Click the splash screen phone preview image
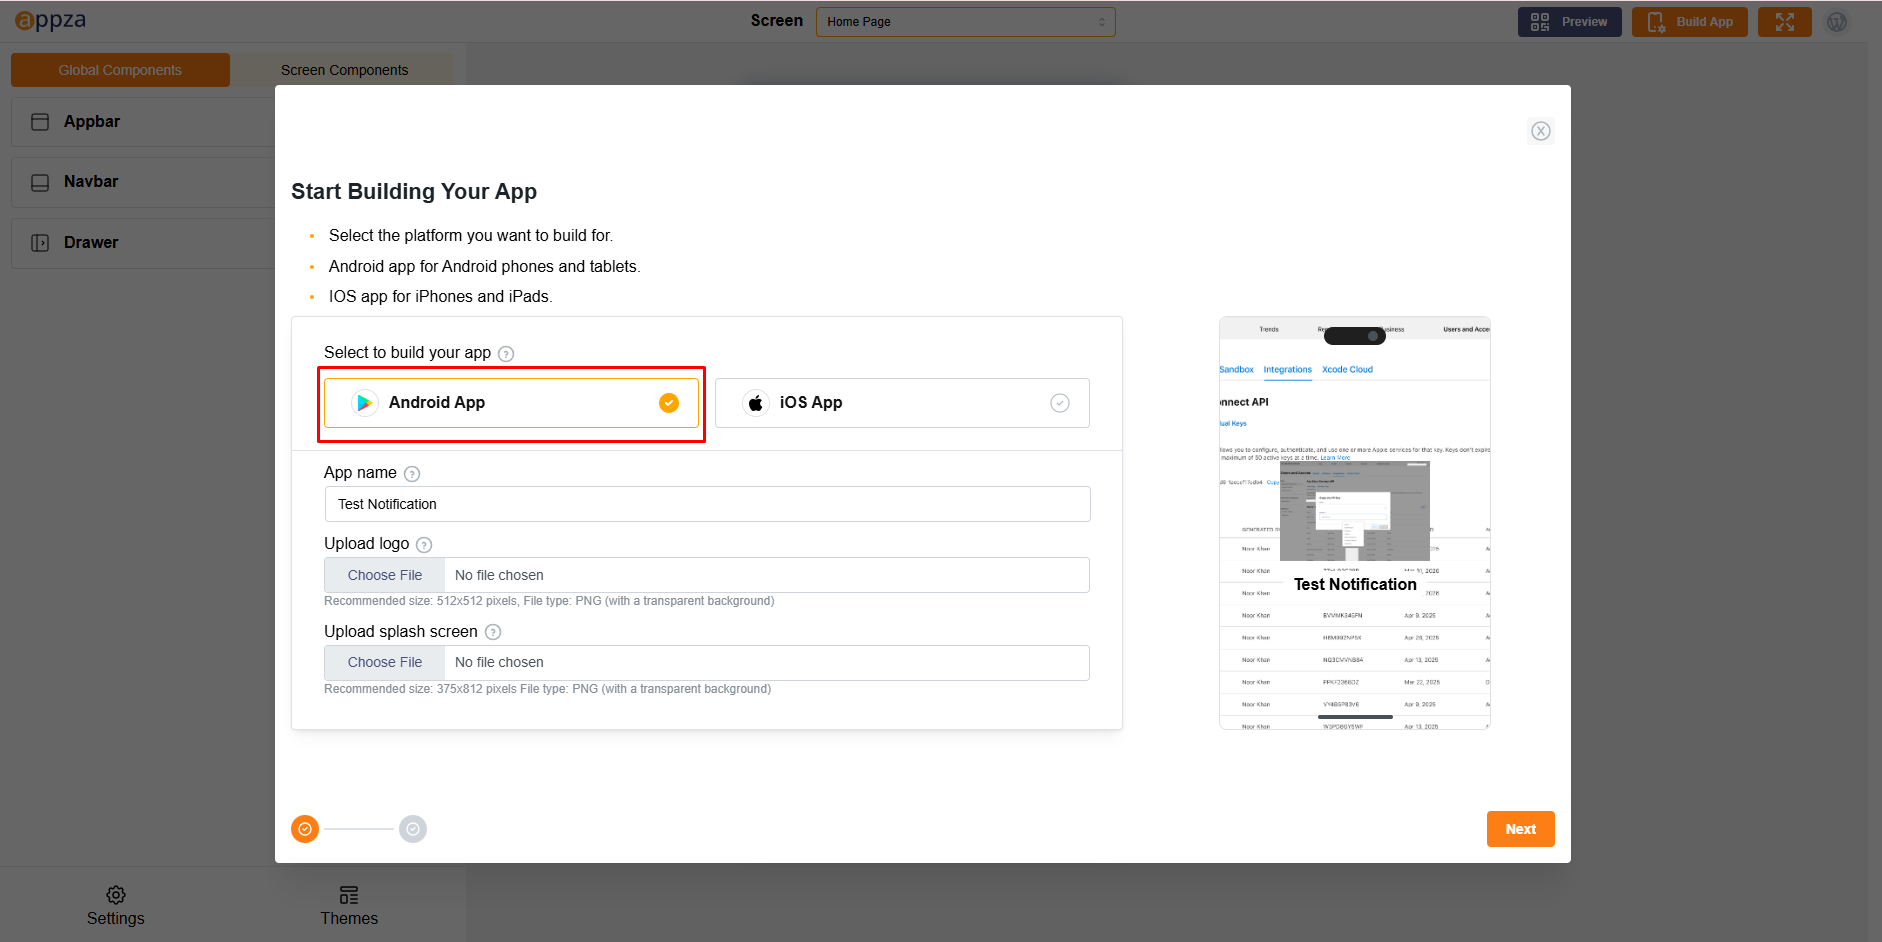Screen dimensions: 1882x942 [1355, 523]
